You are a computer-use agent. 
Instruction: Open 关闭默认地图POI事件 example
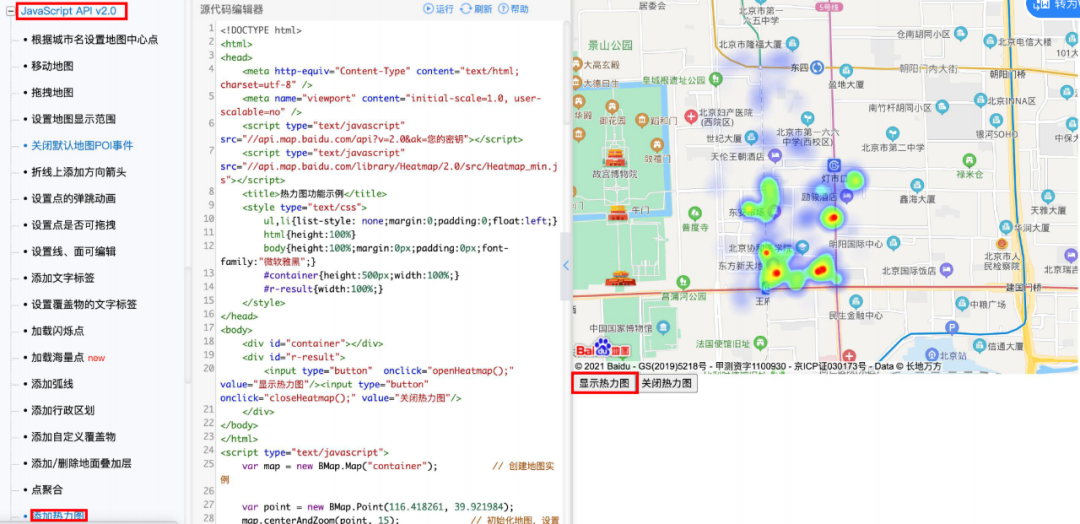click(82, 146)
